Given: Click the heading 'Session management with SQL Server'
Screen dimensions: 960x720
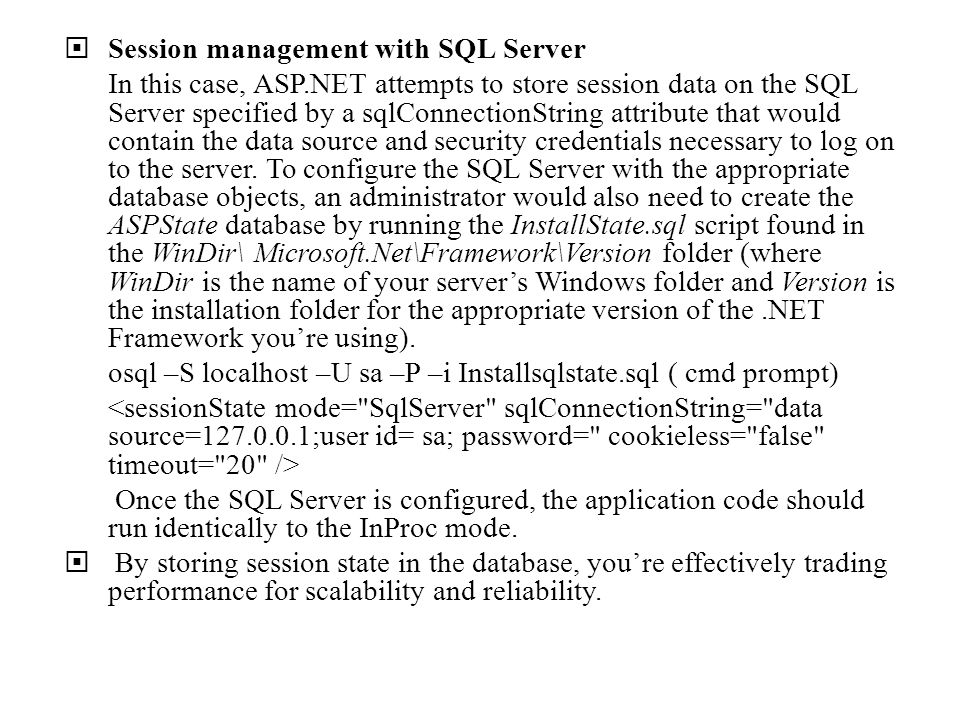Looking at the screenshot, I should 347,50.
